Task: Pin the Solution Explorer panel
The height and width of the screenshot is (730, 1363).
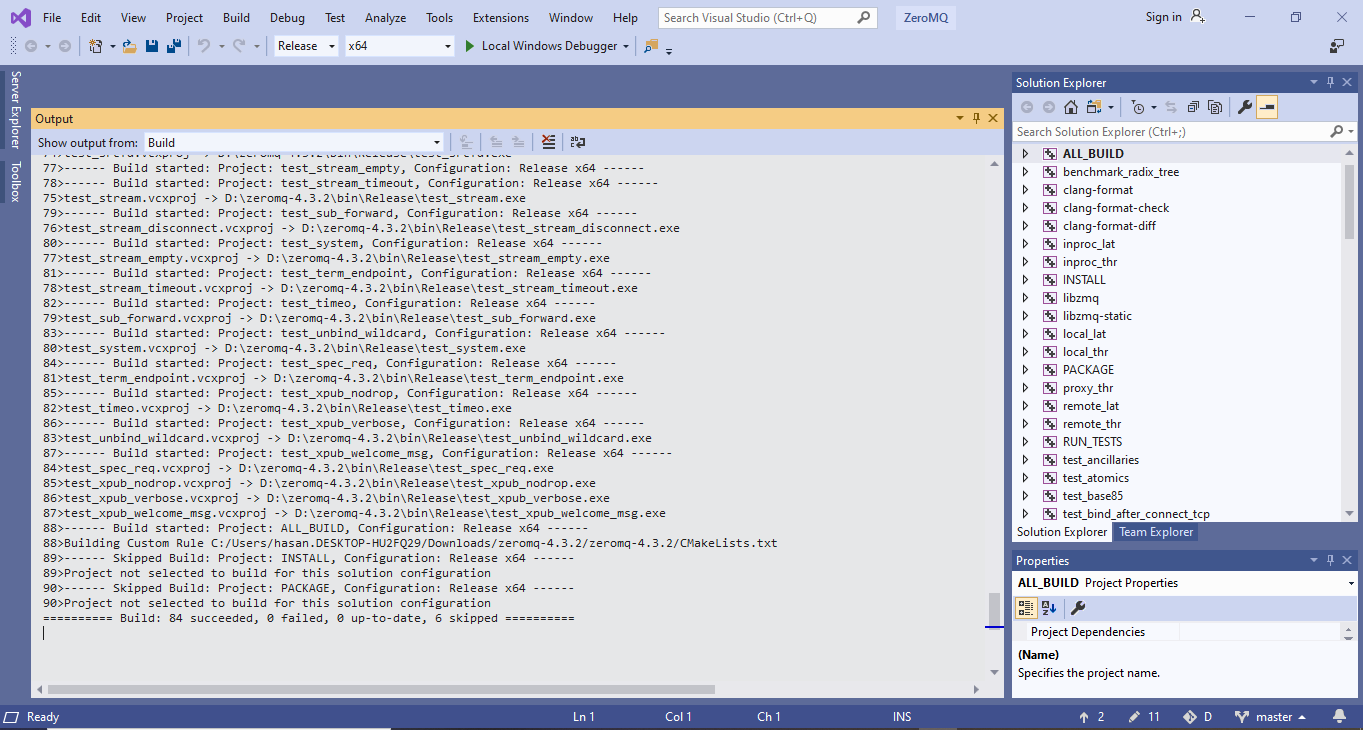Action: click(x=1329, y=81)
